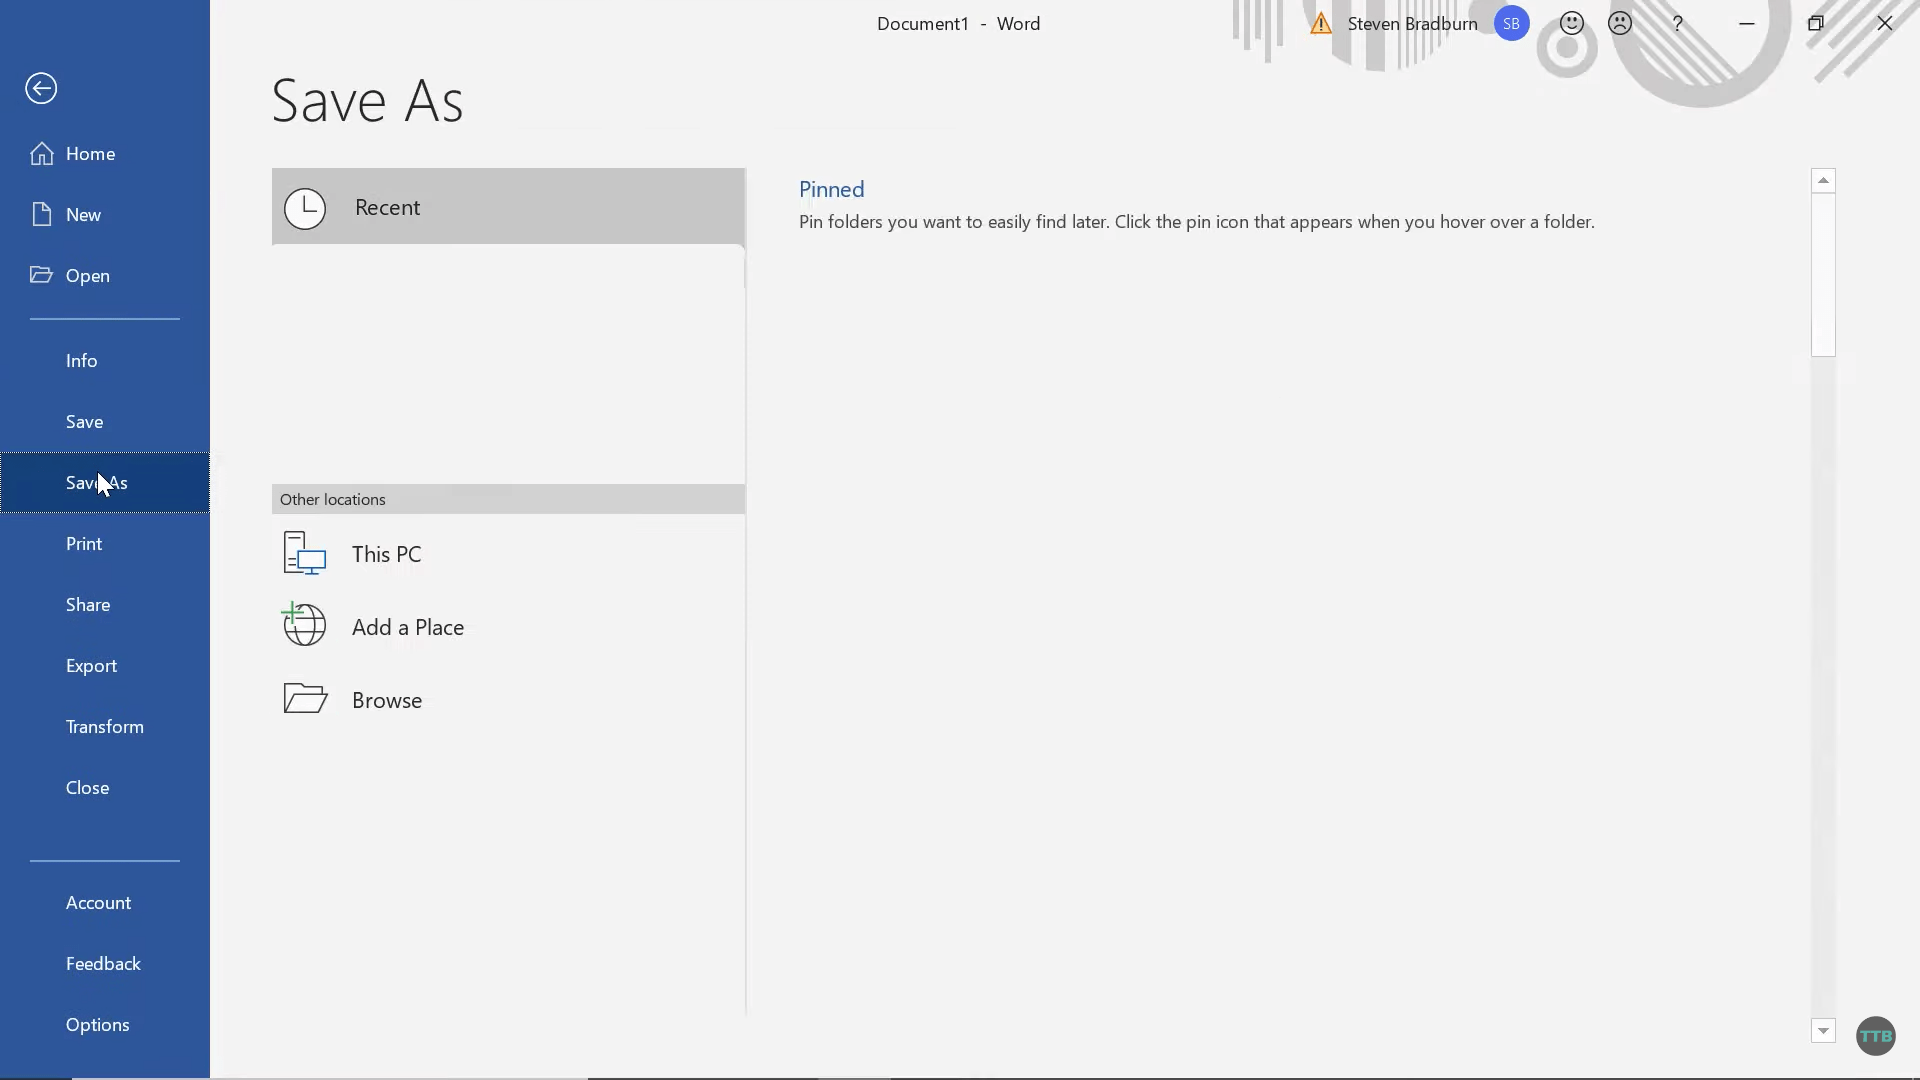Click the scroll down arrow of locations list
1920x1080 pixels.
[1823, 1031]
